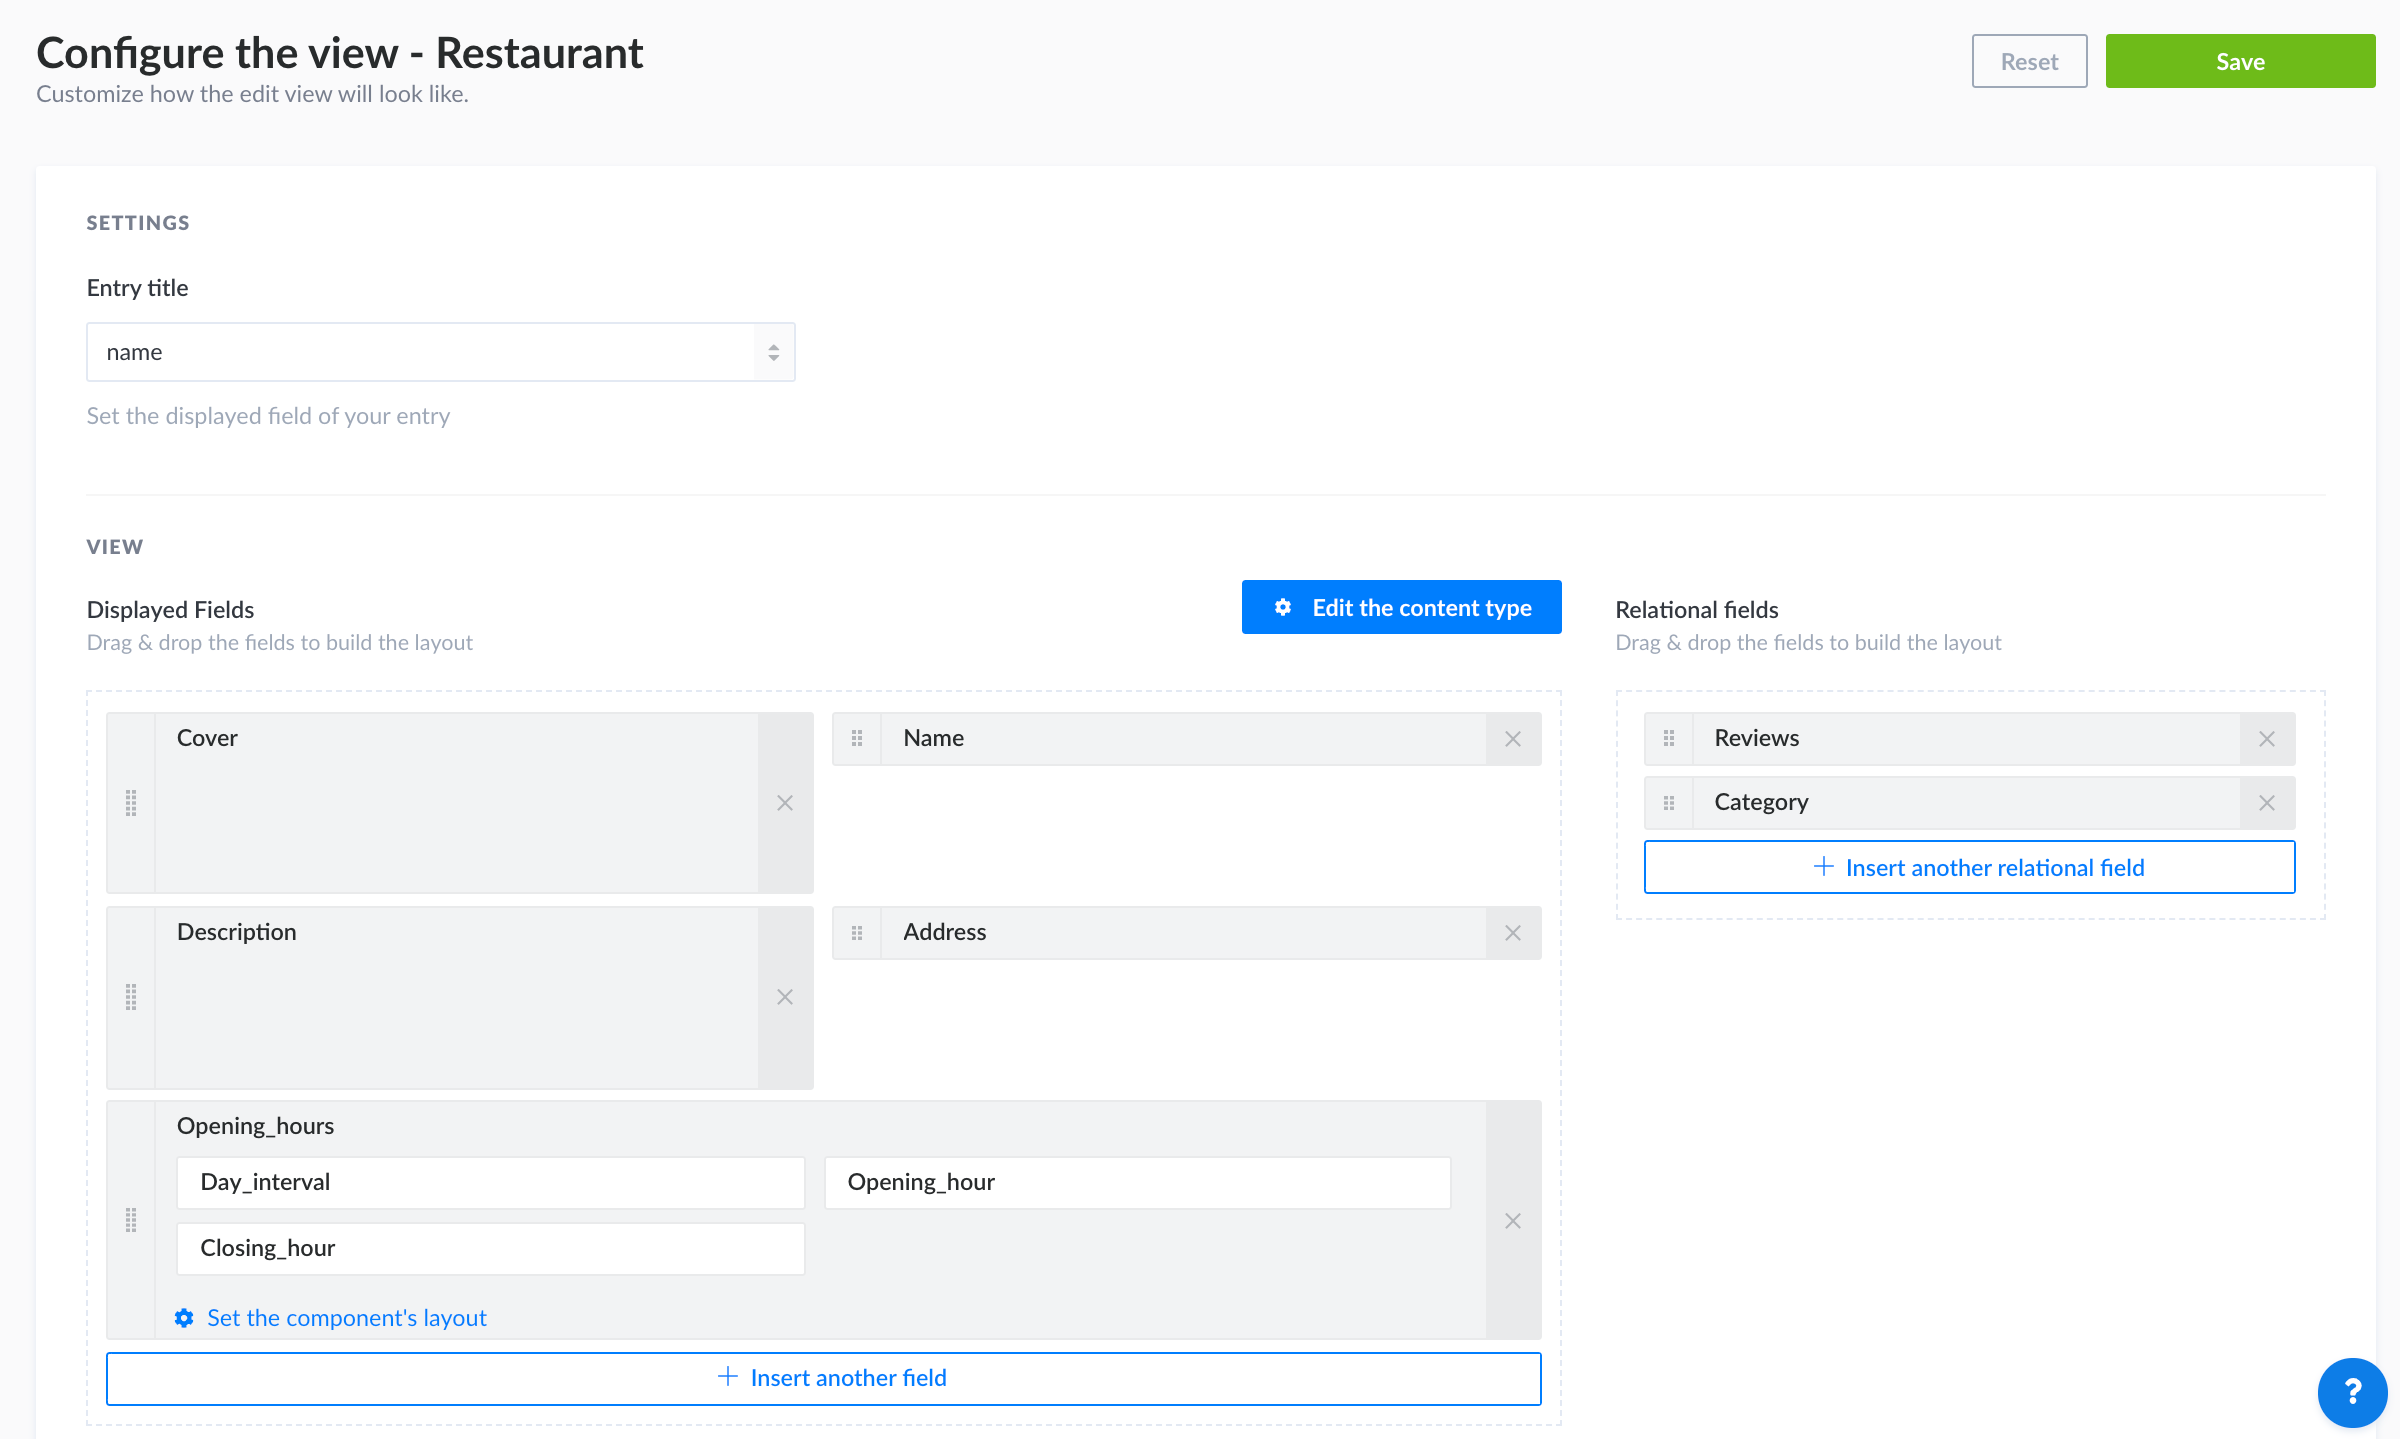Click the drag handle beside the Category field
This screenshot has width=2400, height=1439.
1668,802
